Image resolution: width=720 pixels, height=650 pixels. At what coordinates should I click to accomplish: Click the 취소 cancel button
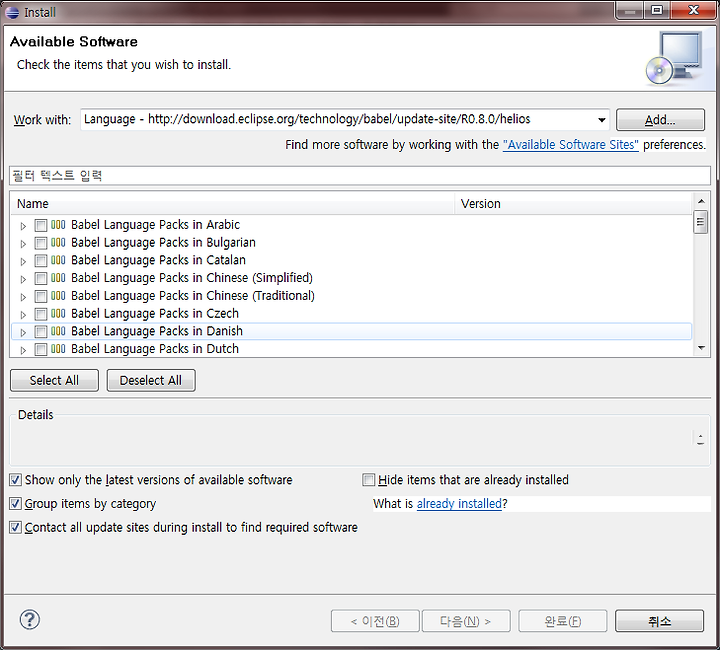[659, 621]
